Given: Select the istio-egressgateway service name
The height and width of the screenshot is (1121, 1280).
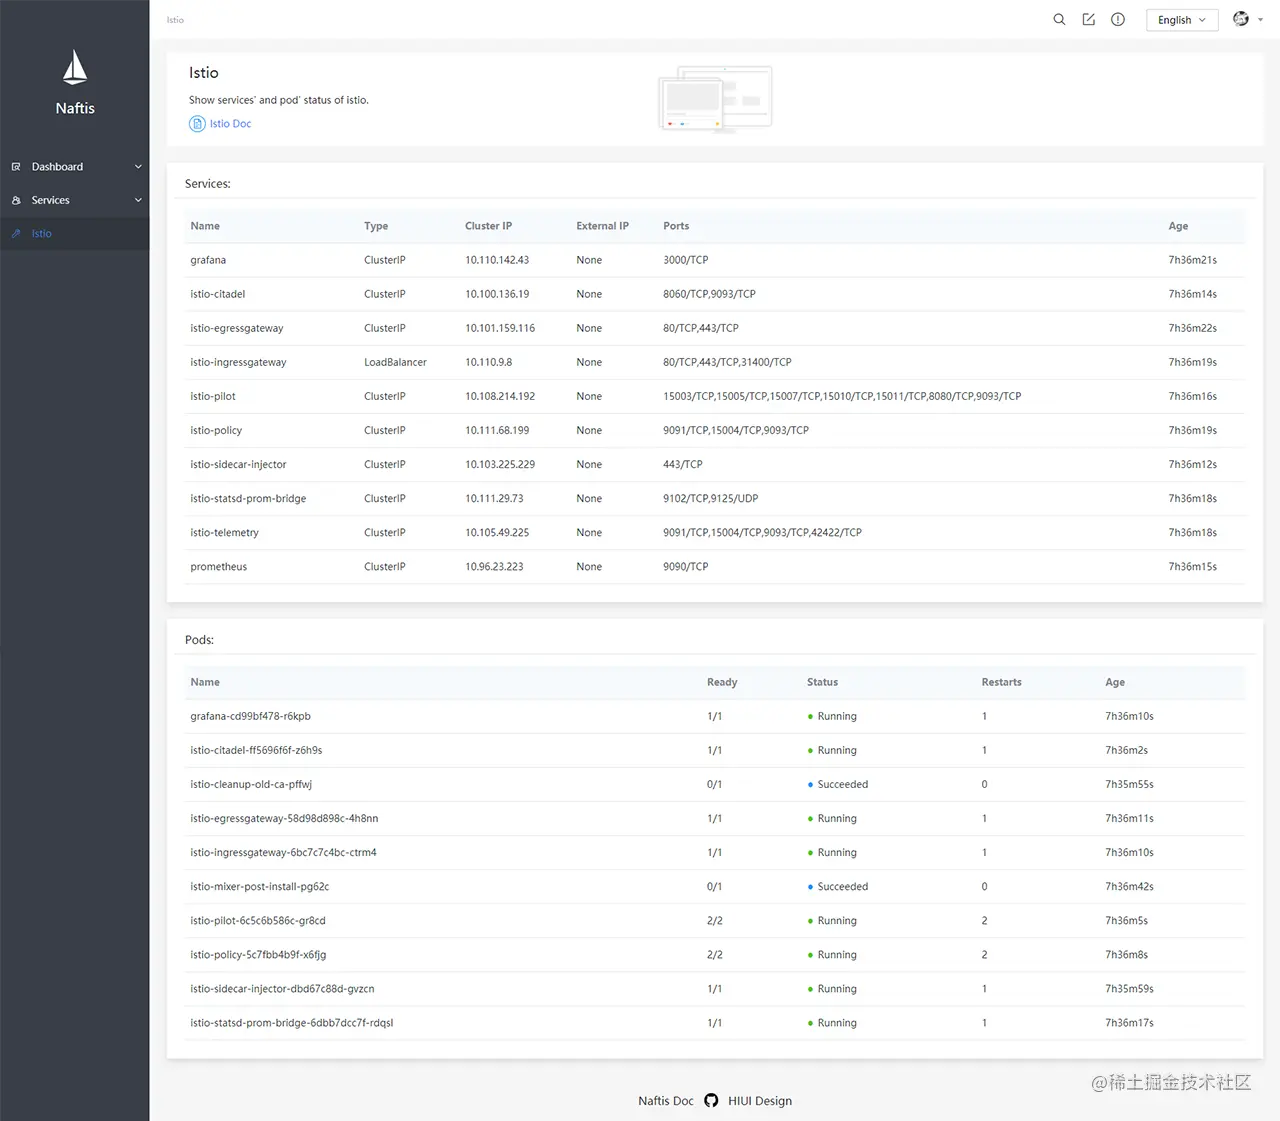Looking at the screenshot, I should coord(237,328).
